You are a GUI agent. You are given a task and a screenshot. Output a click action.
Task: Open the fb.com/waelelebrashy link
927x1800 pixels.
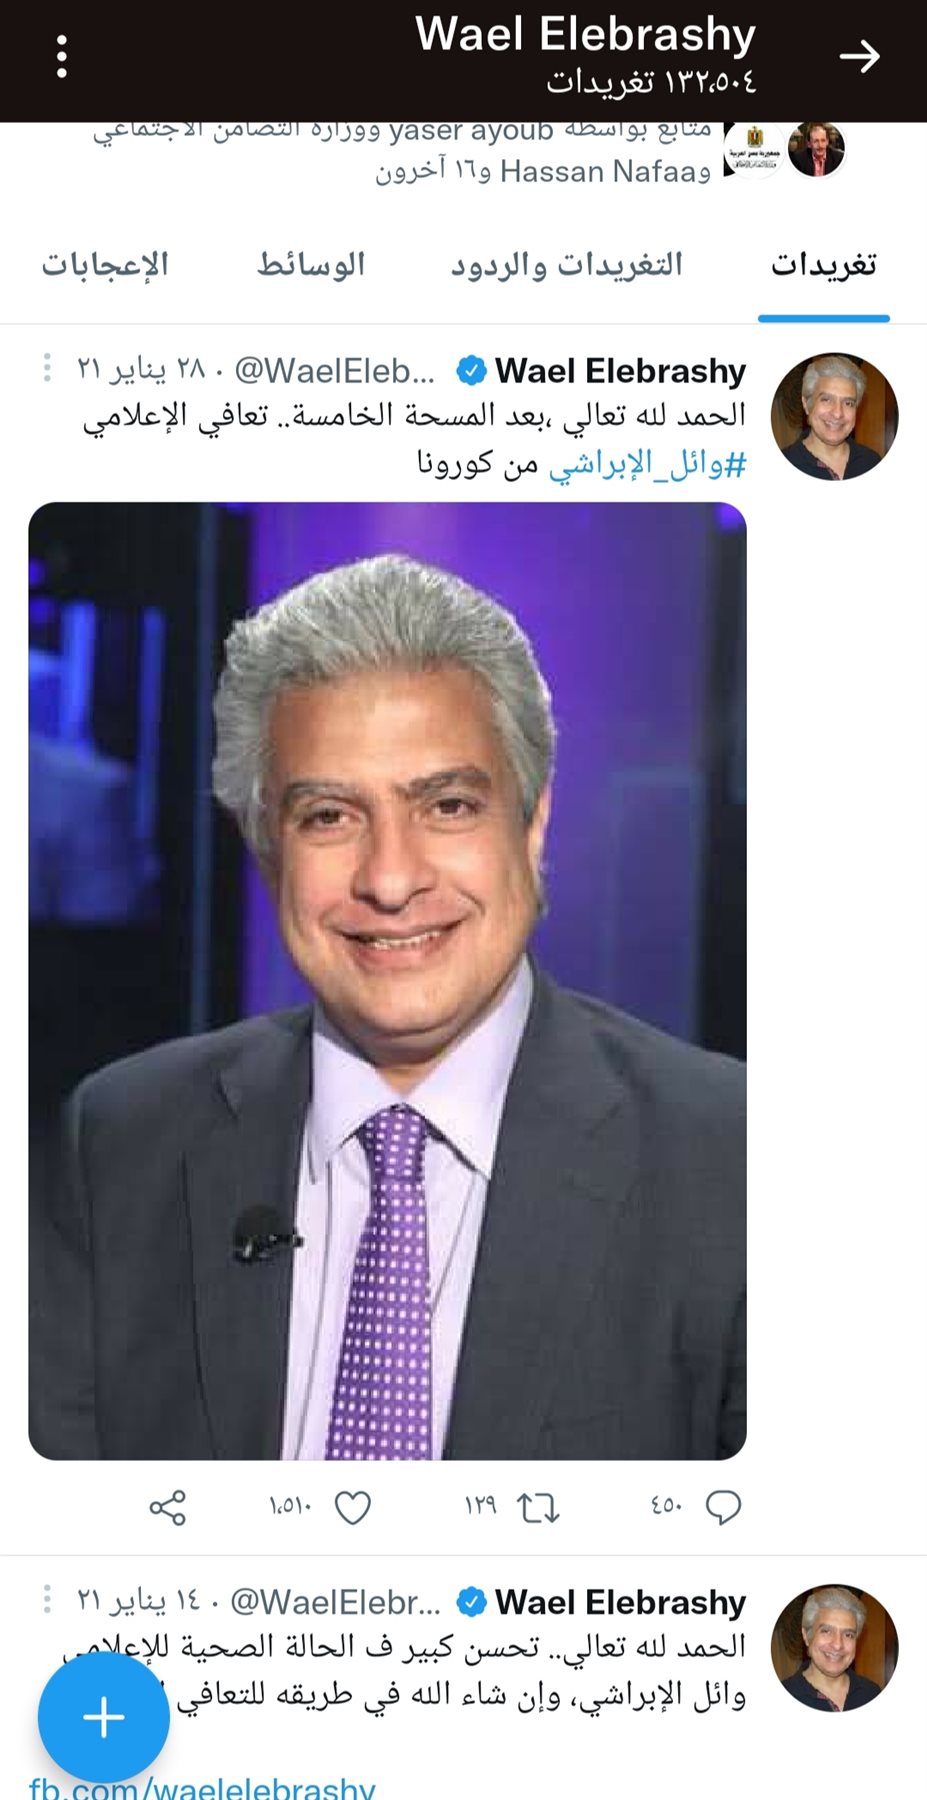(202, 1786)
